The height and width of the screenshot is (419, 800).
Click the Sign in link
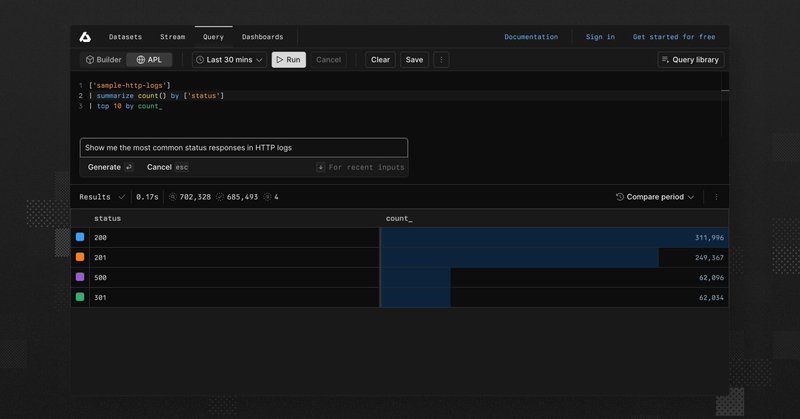600,37
